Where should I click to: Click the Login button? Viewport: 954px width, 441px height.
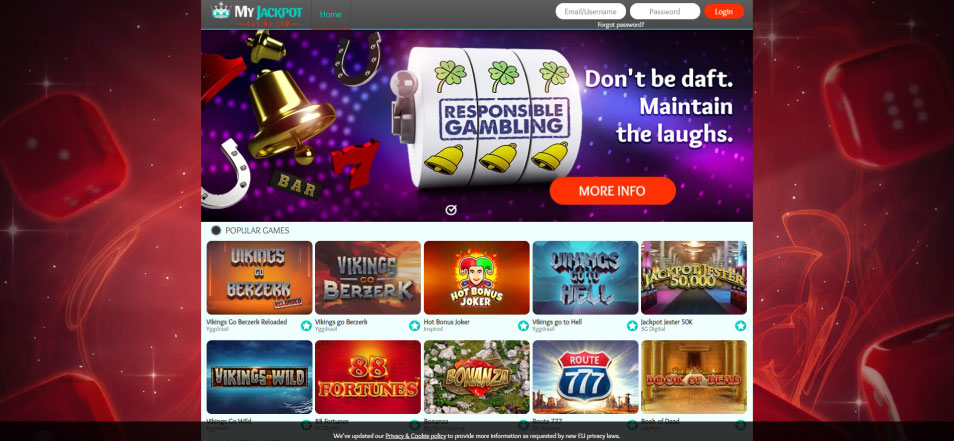coord(724,12)
